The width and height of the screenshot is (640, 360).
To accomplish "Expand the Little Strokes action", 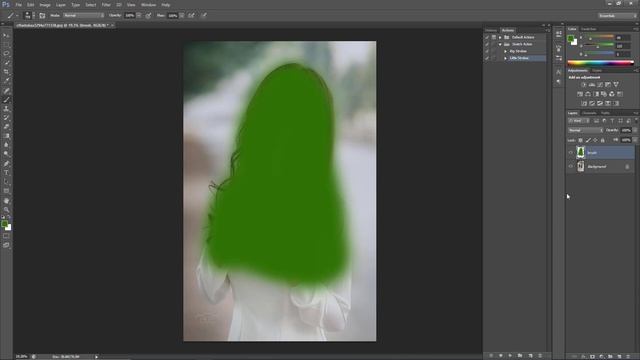I will pyautogui.click(x=505, y=58).
